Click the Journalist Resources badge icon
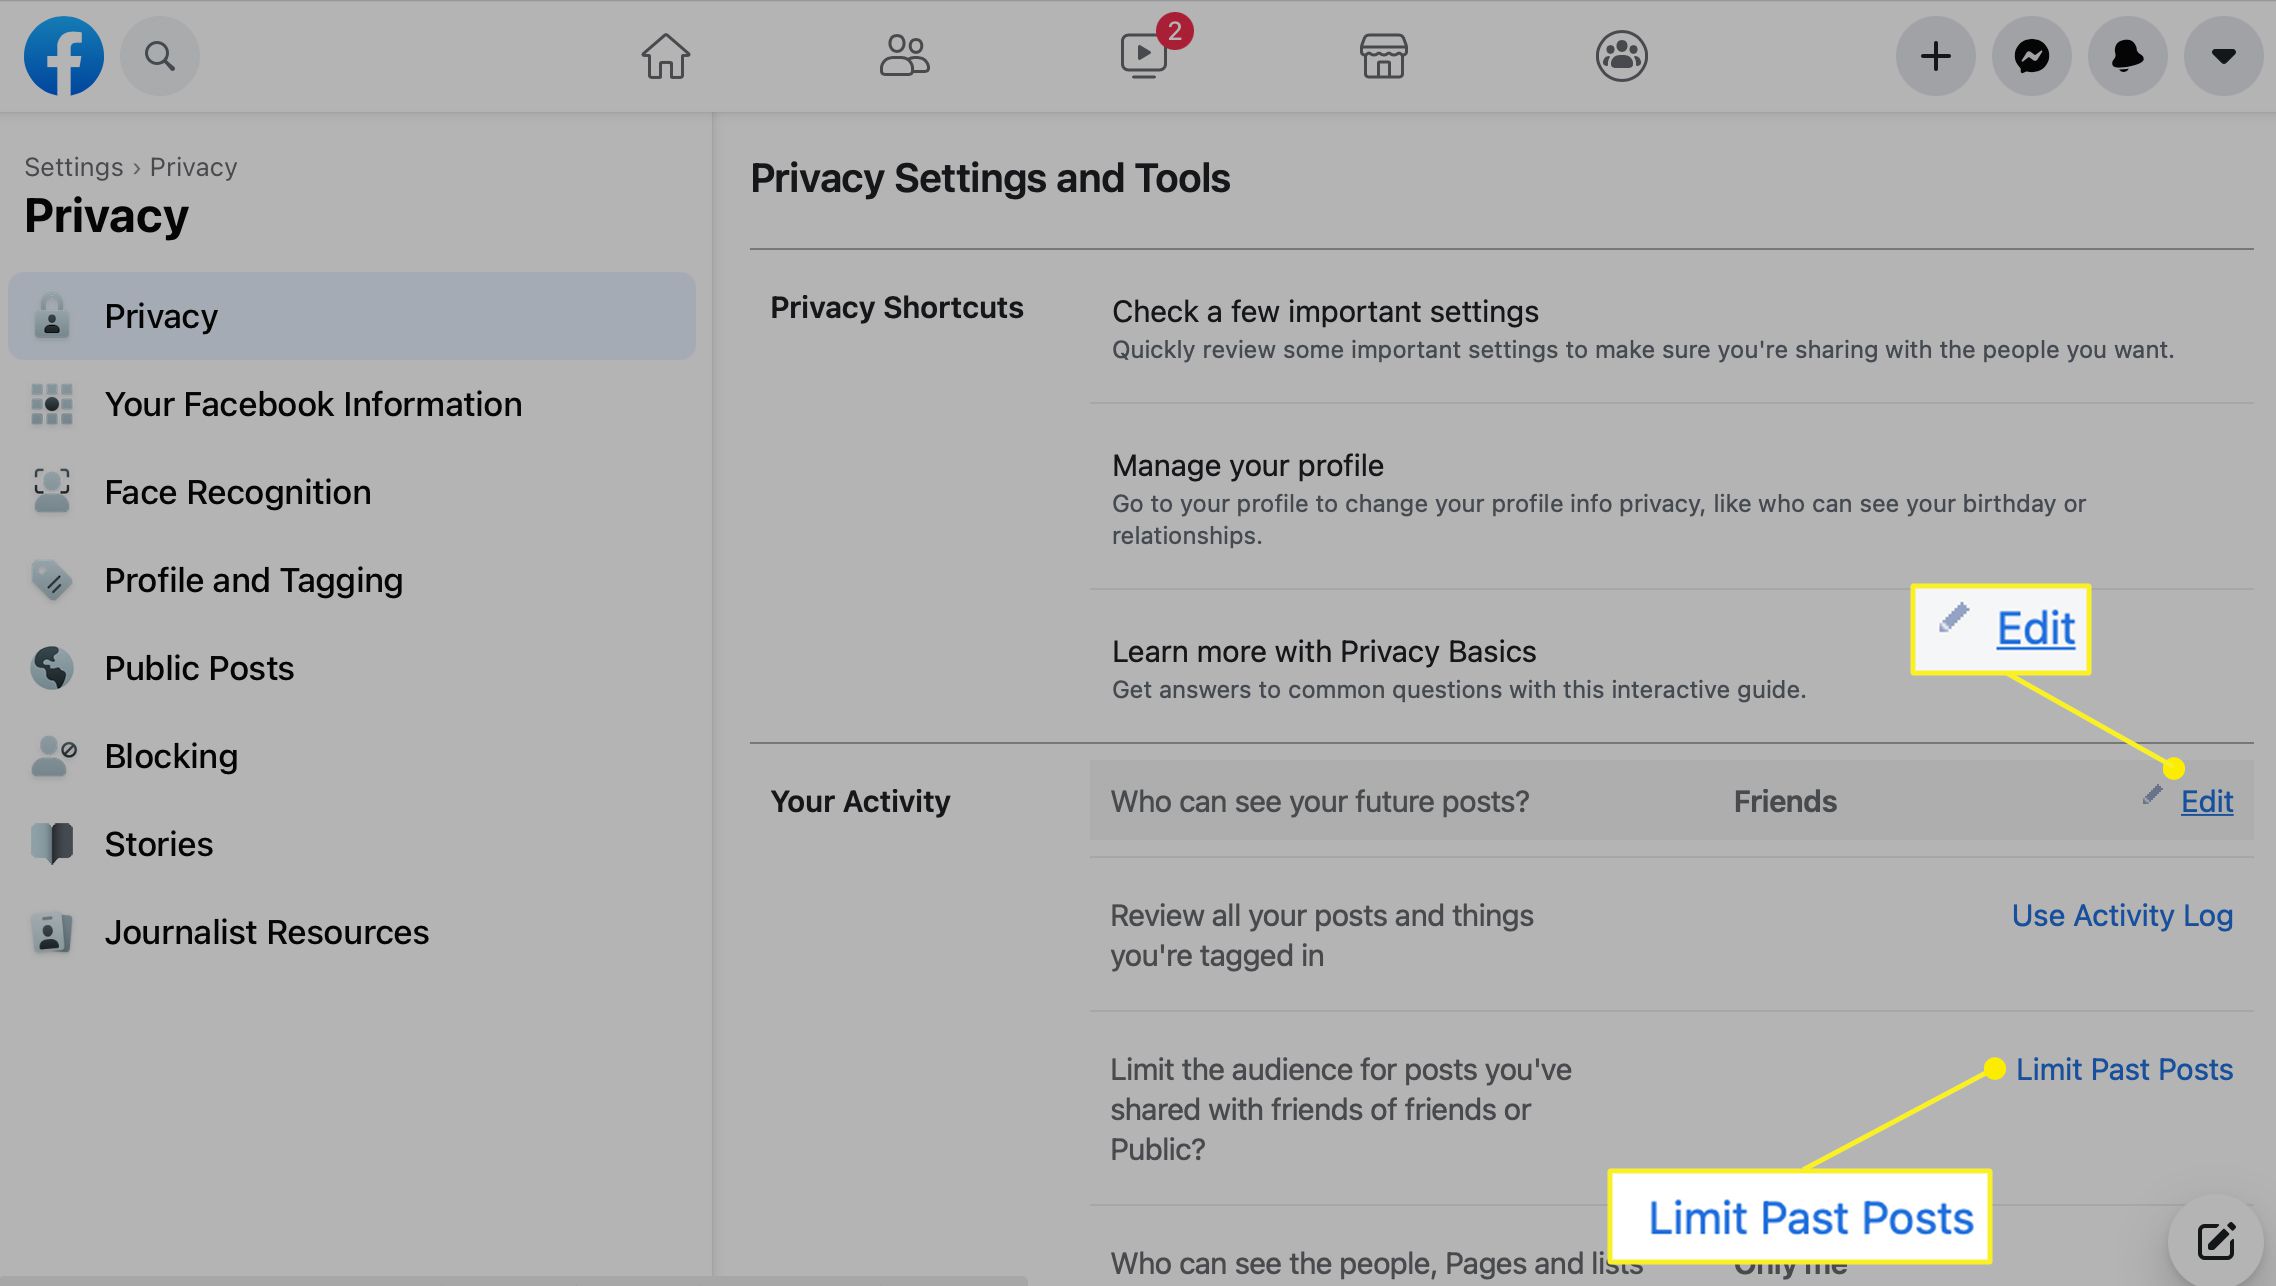 (x=52, y=932)
